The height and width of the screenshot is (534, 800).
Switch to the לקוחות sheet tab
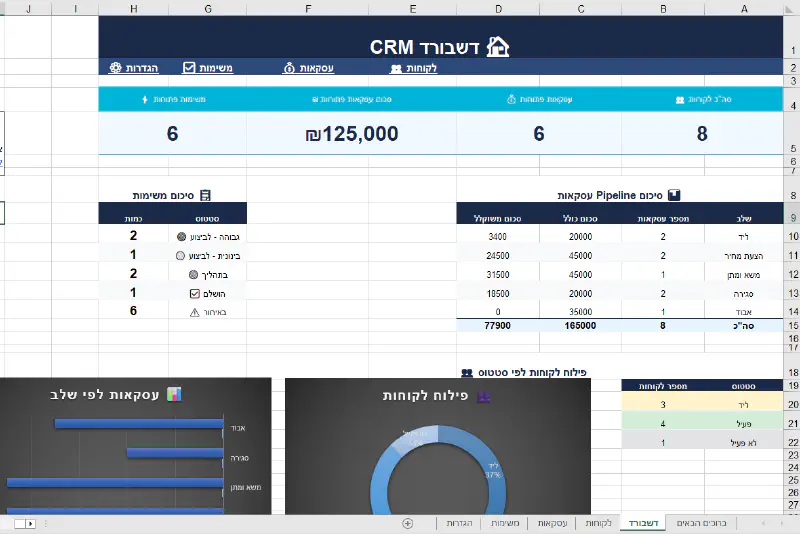point(598,523)
